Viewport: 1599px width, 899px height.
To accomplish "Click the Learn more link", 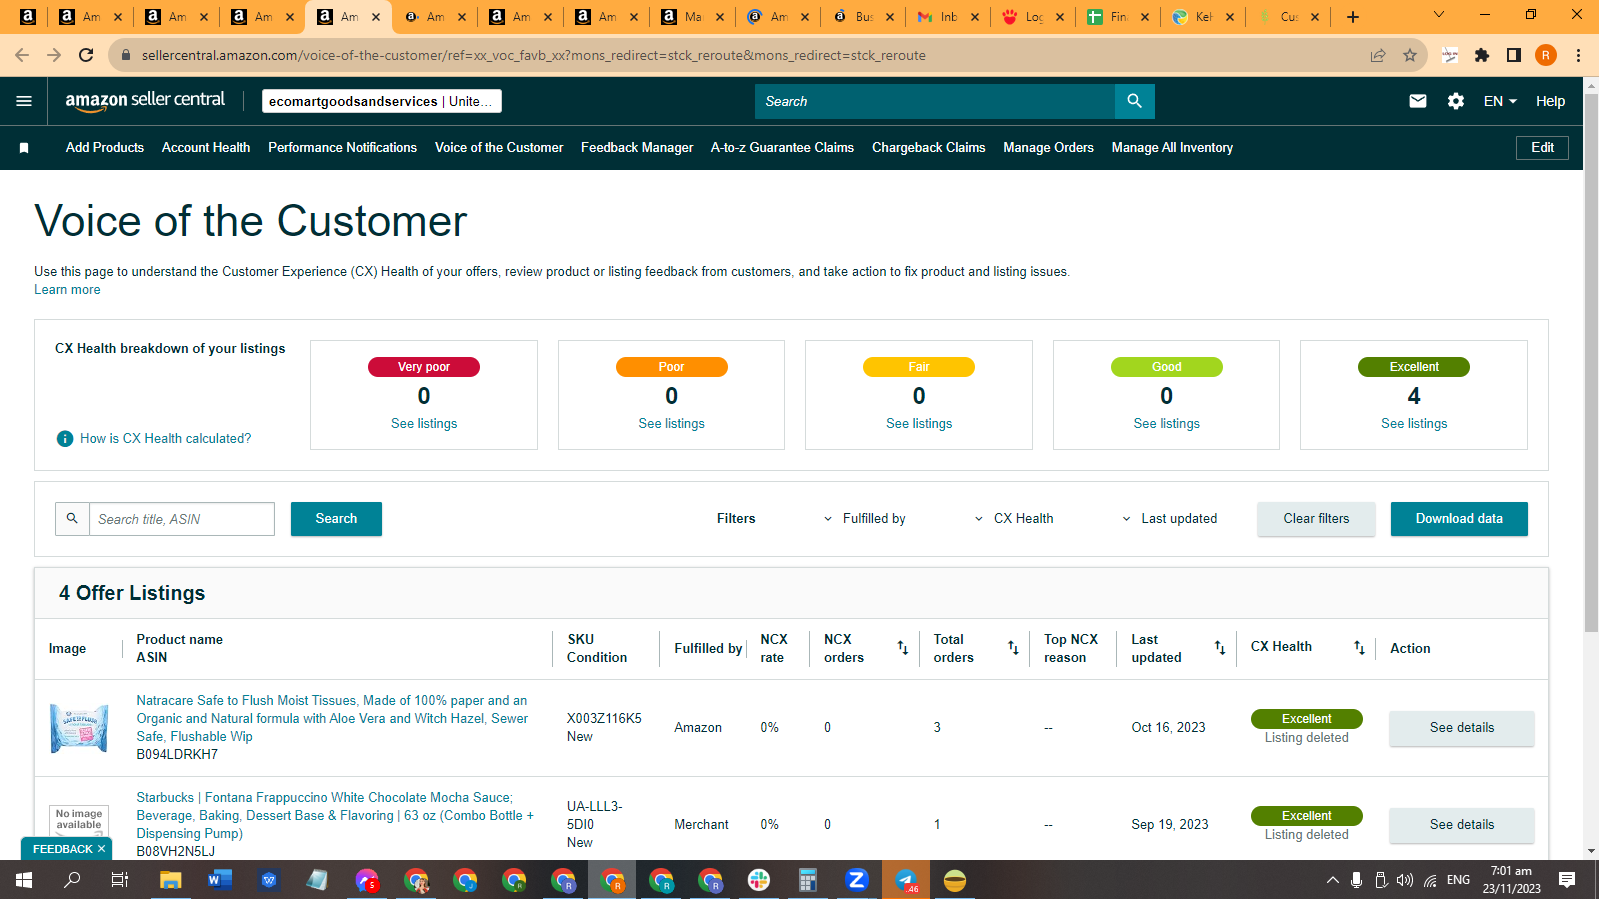I will [x=67, y=290].
